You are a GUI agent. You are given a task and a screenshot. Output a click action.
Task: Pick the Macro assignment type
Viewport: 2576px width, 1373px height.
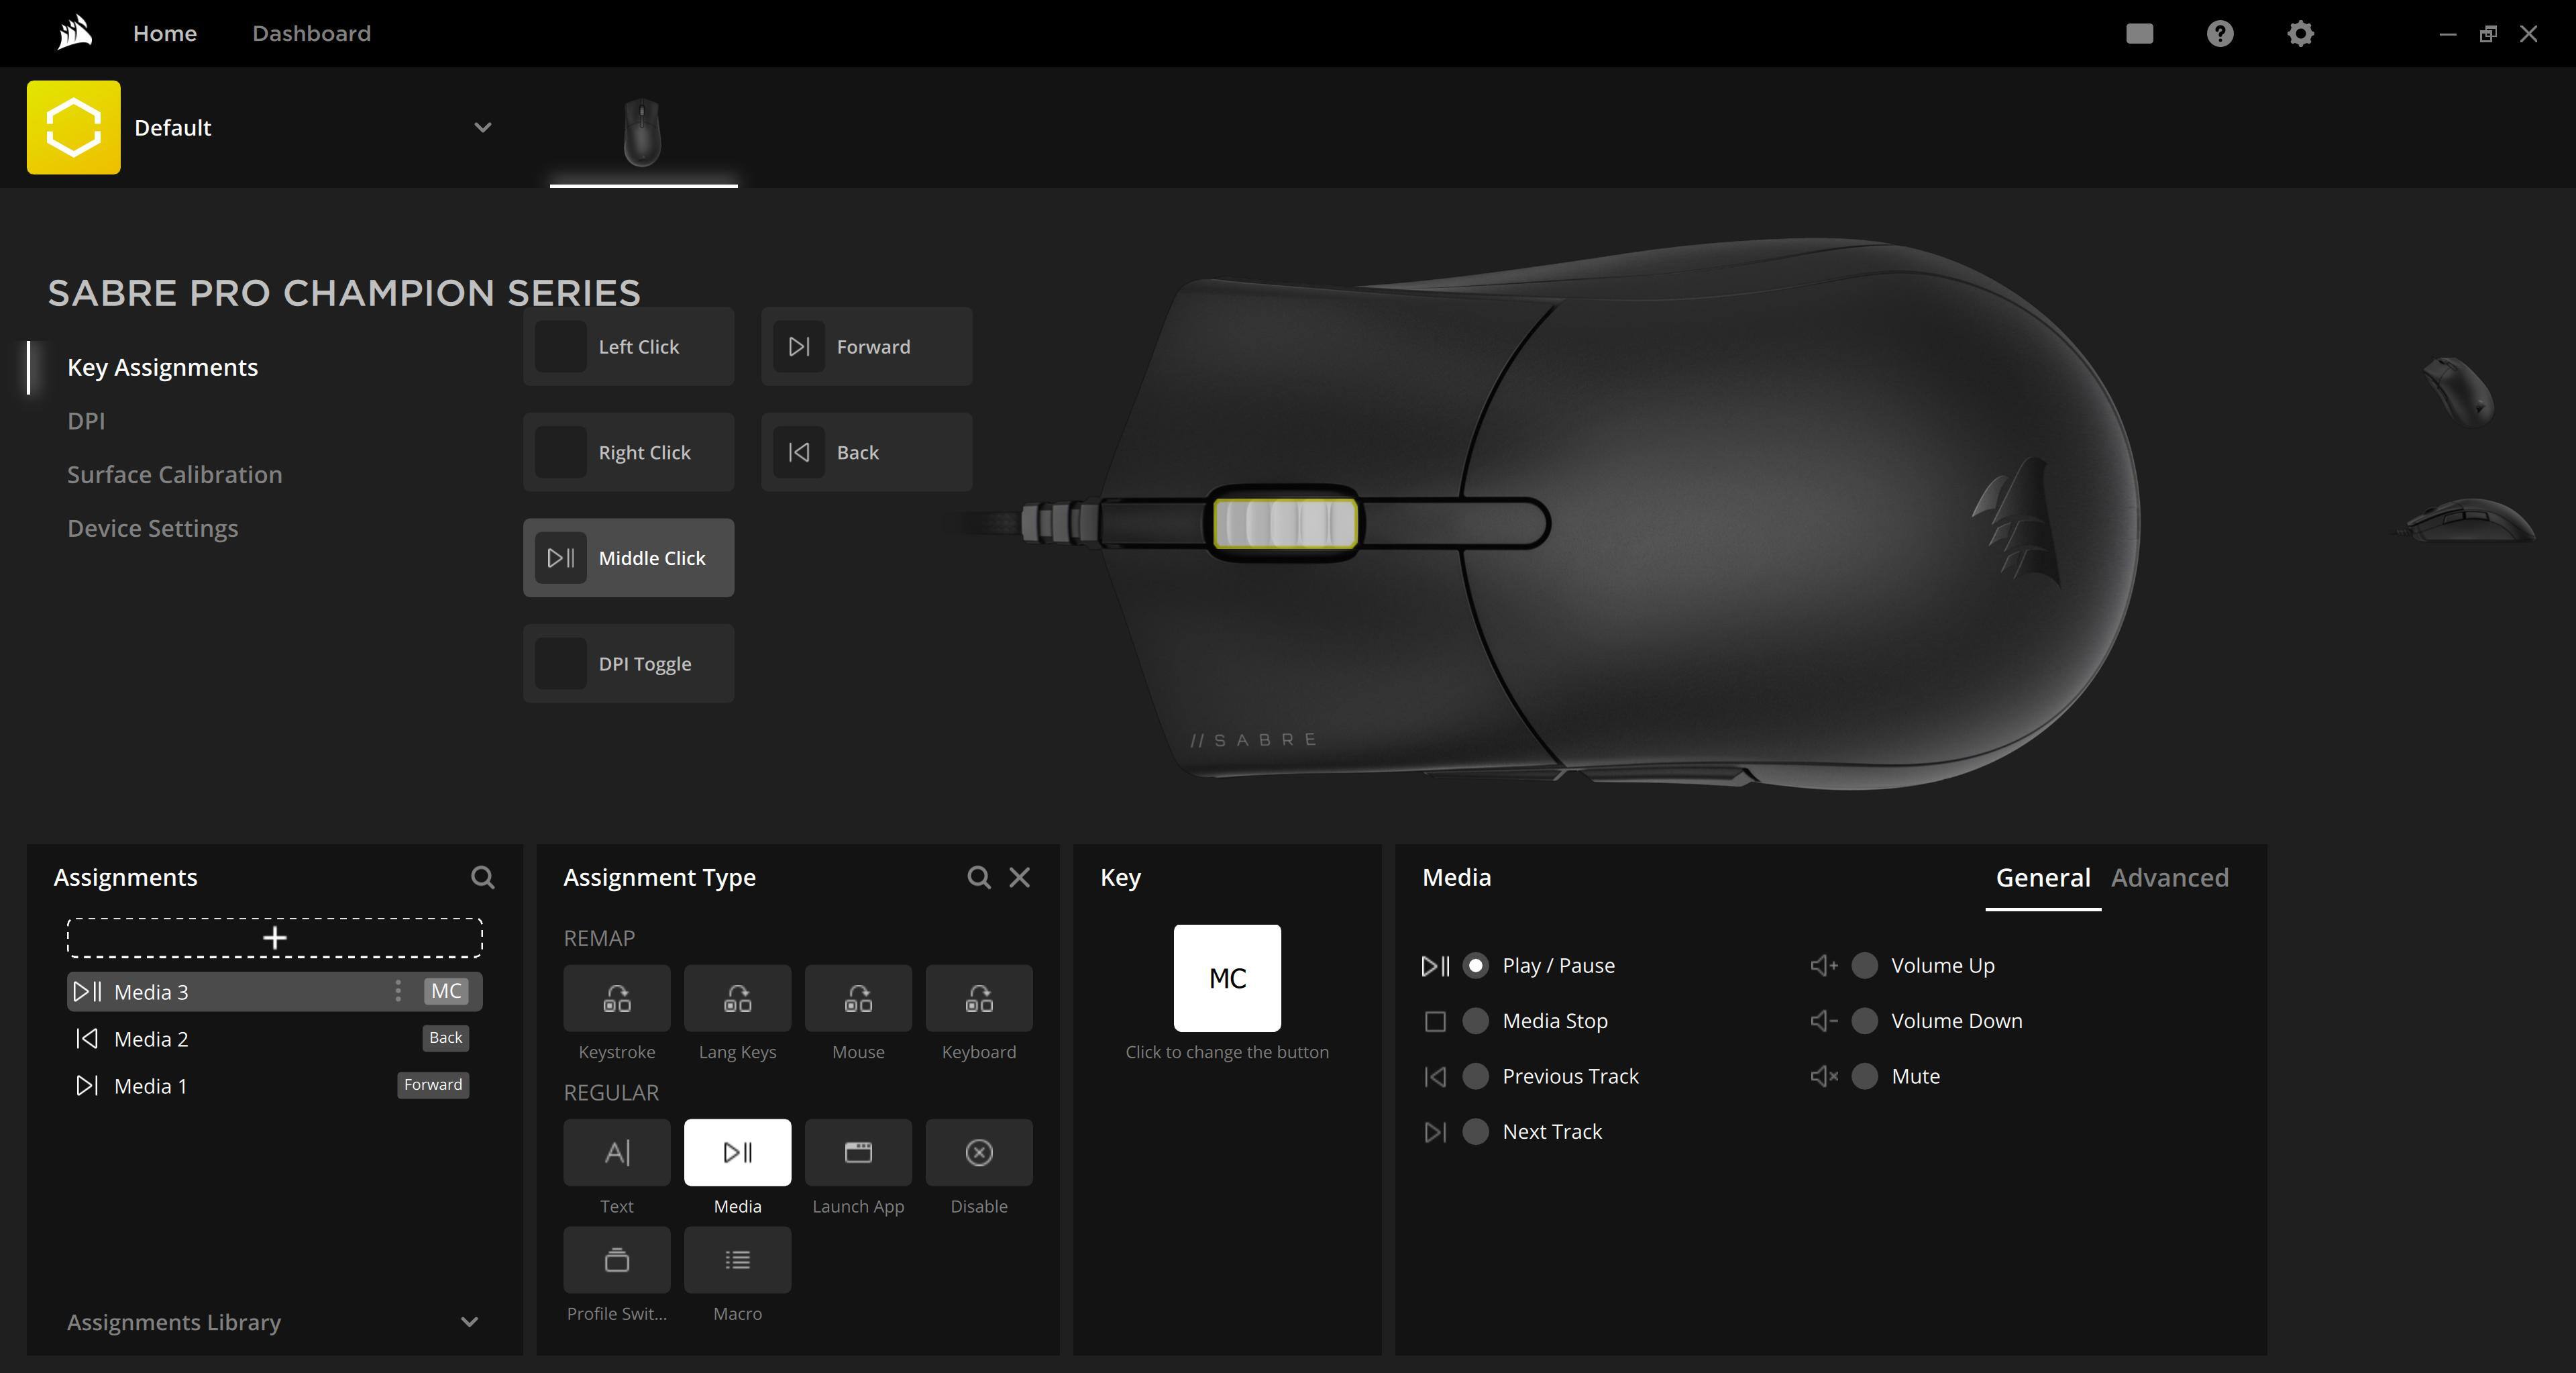(737, 1260)
